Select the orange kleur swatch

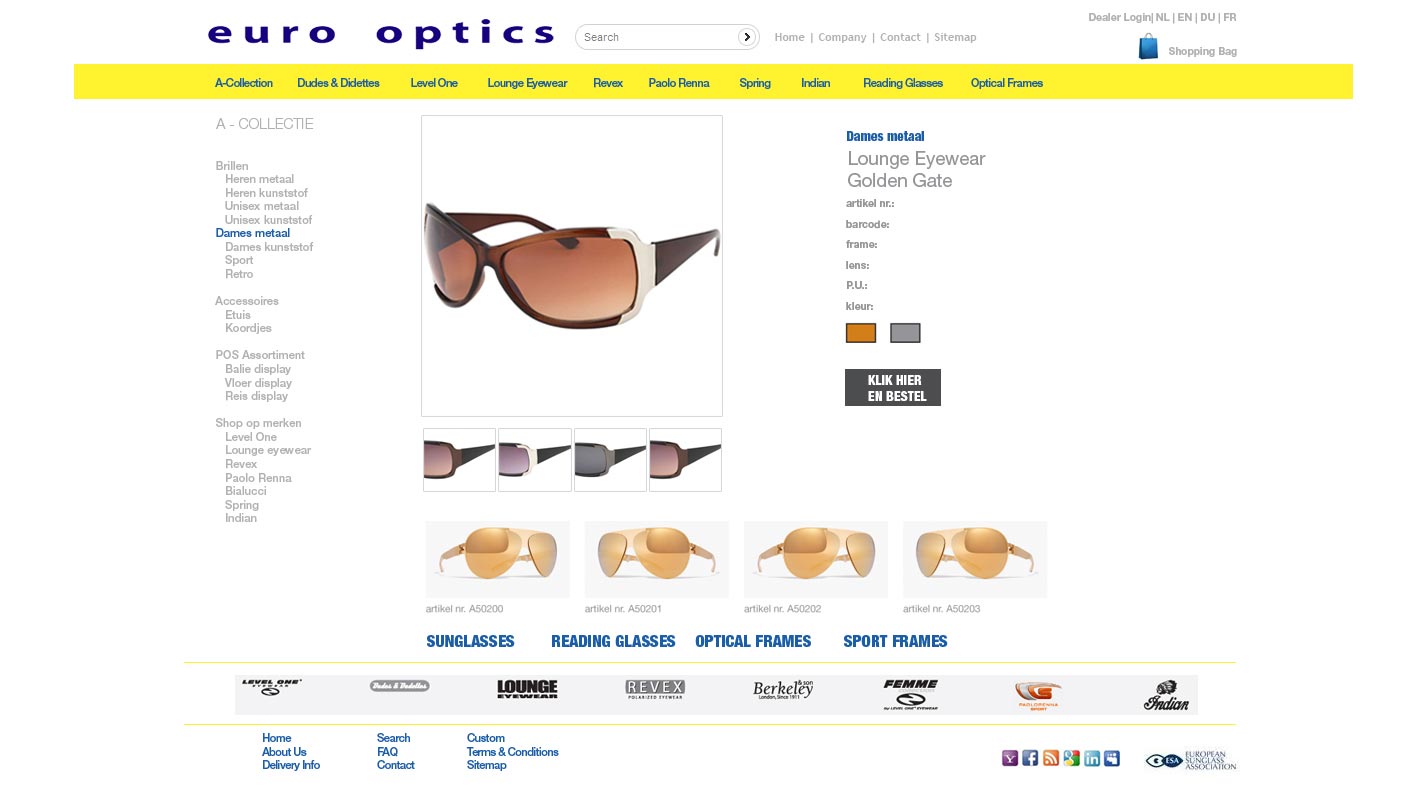click(861, 333)
